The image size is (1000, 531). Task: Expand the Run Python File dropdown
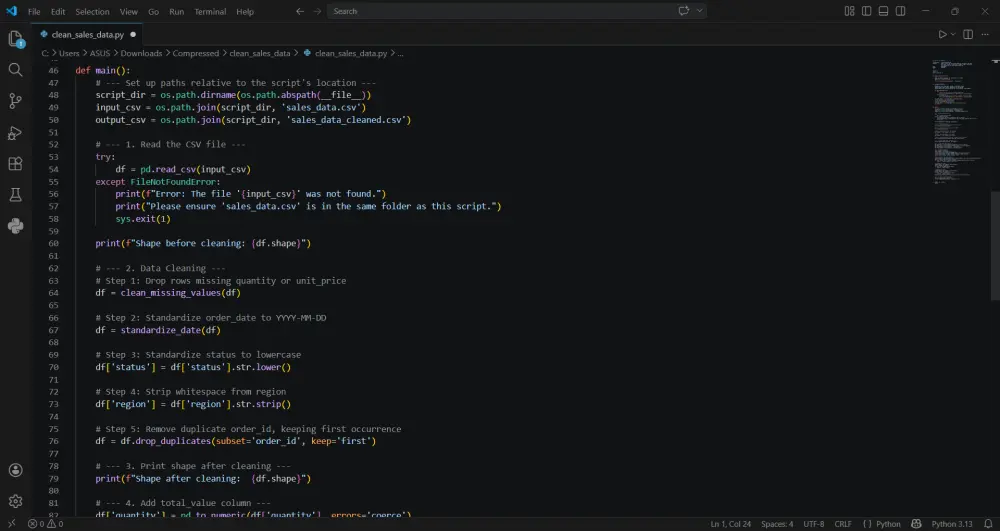[x=953, y=34]
